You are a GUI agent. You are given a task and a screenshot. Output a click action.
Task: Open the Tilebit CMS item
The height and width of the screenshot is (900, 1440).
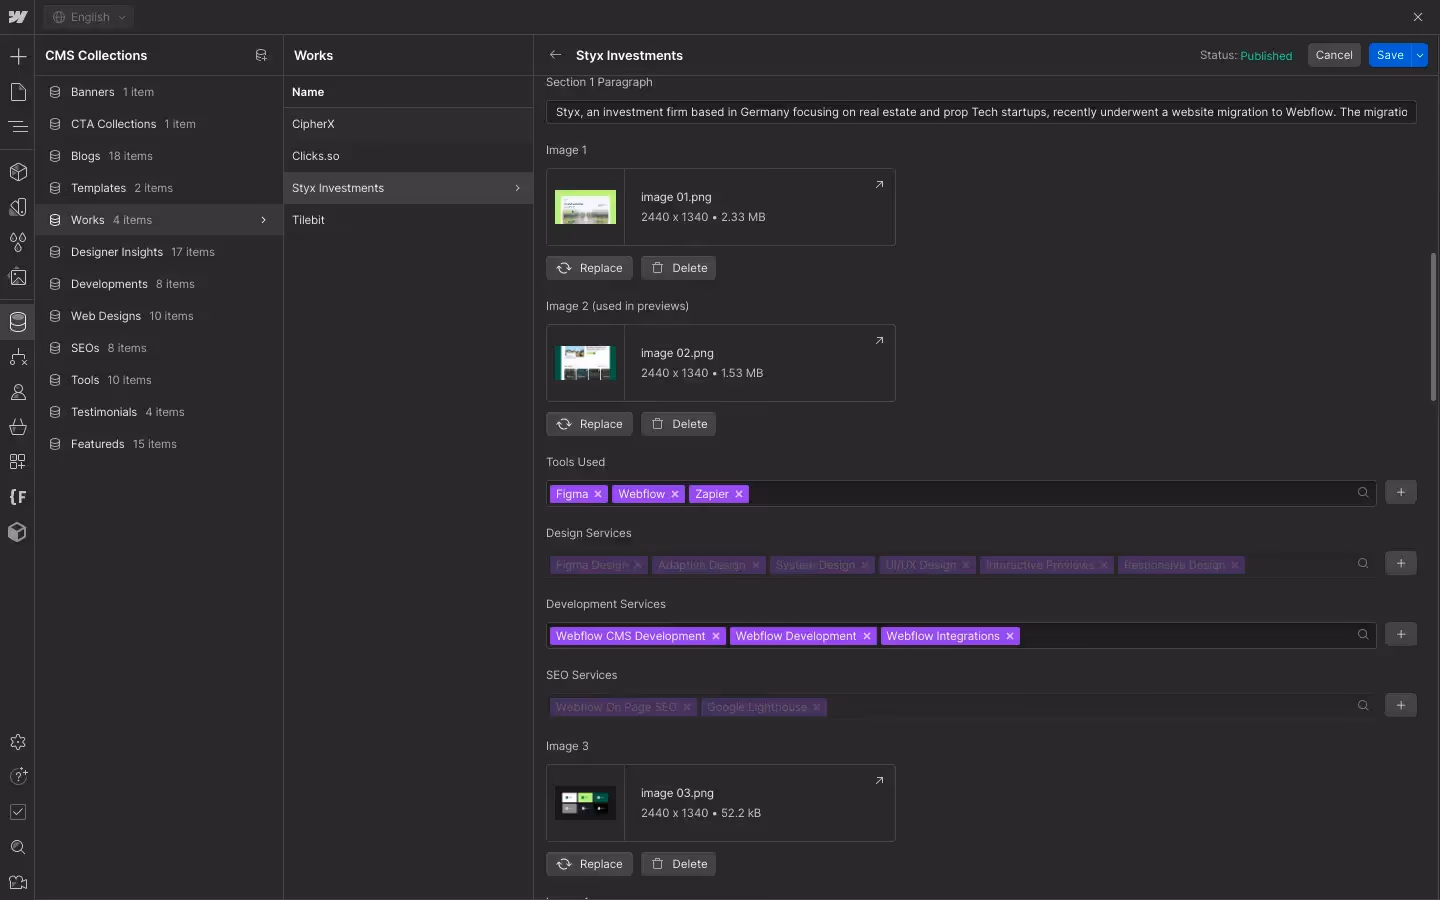pos(309,220)
